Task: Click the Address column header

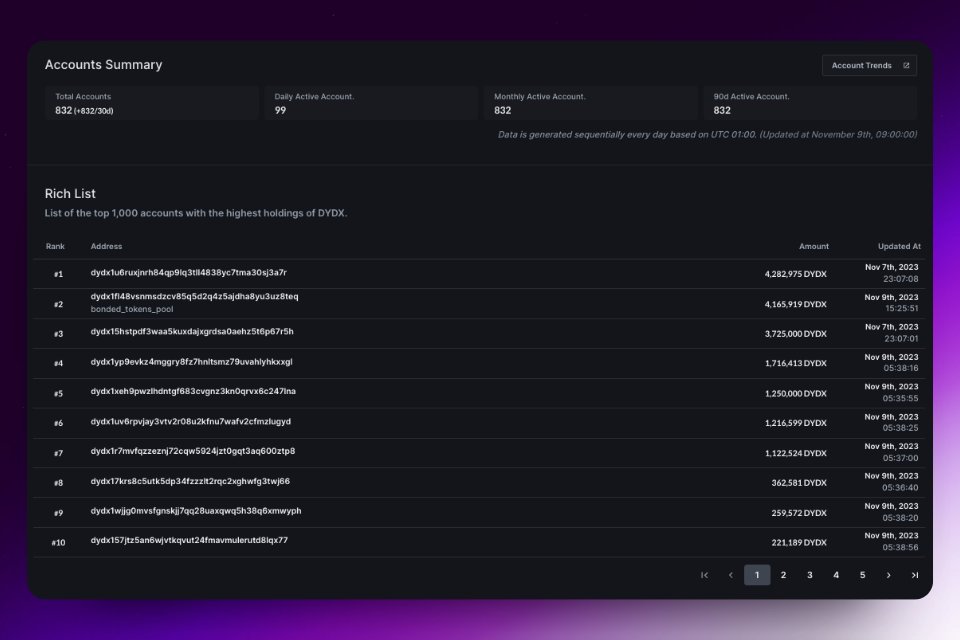Action: (x=106, y=246)
